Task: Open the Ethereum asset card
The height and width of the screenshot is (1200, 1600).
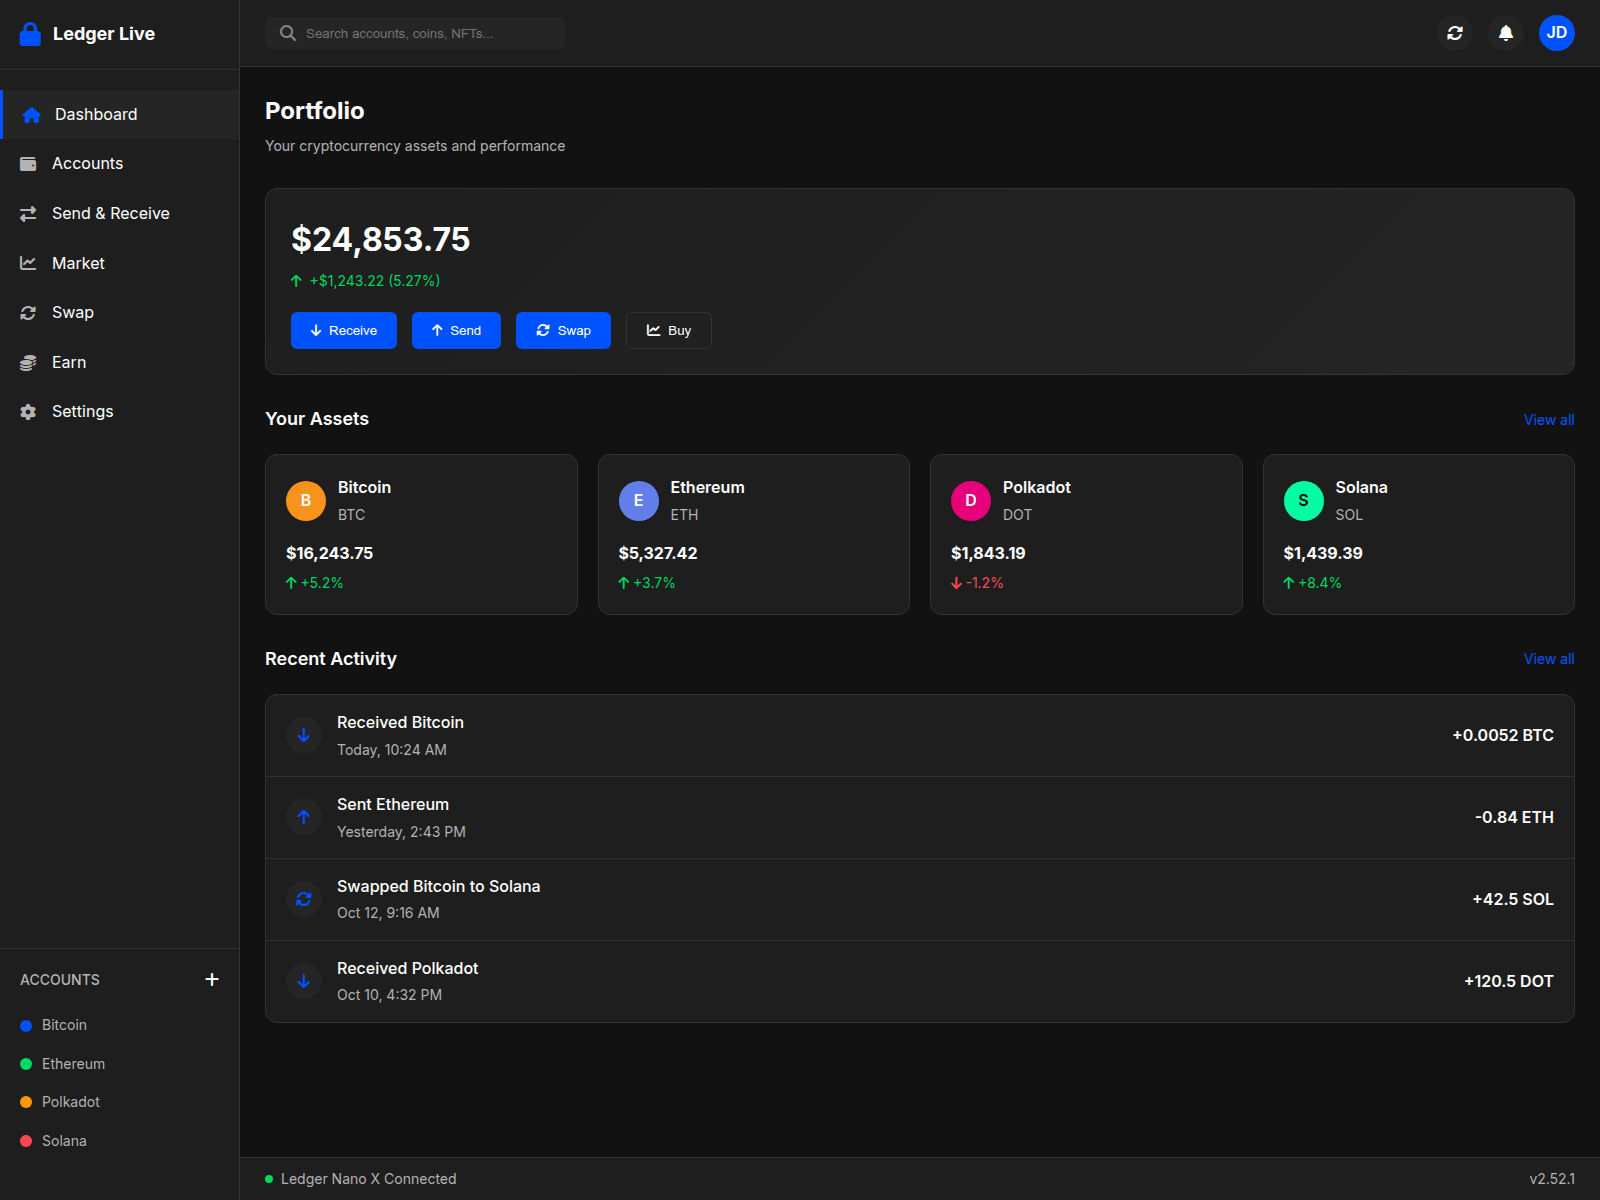Action: (x=754, y=535)
